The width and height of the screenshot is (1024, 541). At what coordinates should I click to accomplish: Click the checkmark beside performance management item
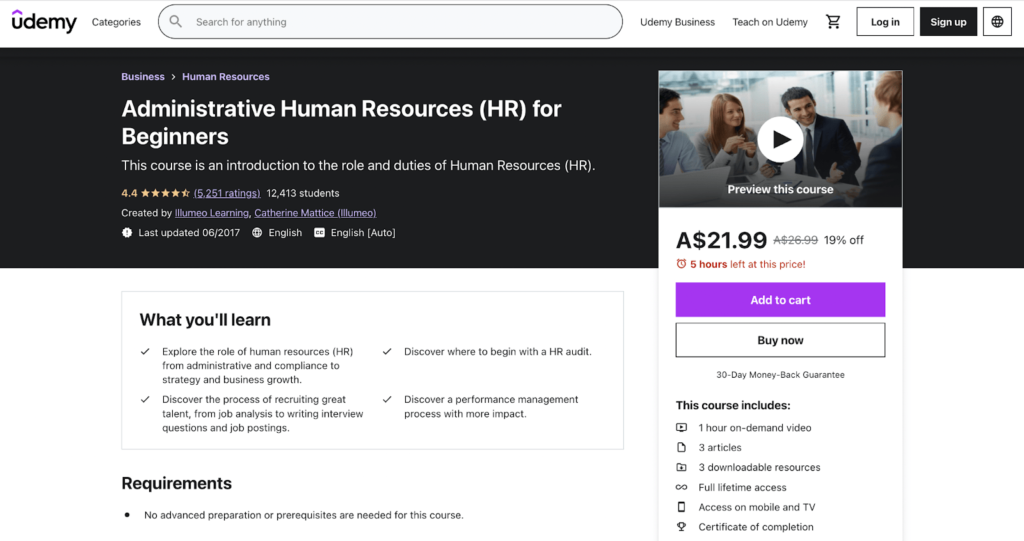coord(387,399)
